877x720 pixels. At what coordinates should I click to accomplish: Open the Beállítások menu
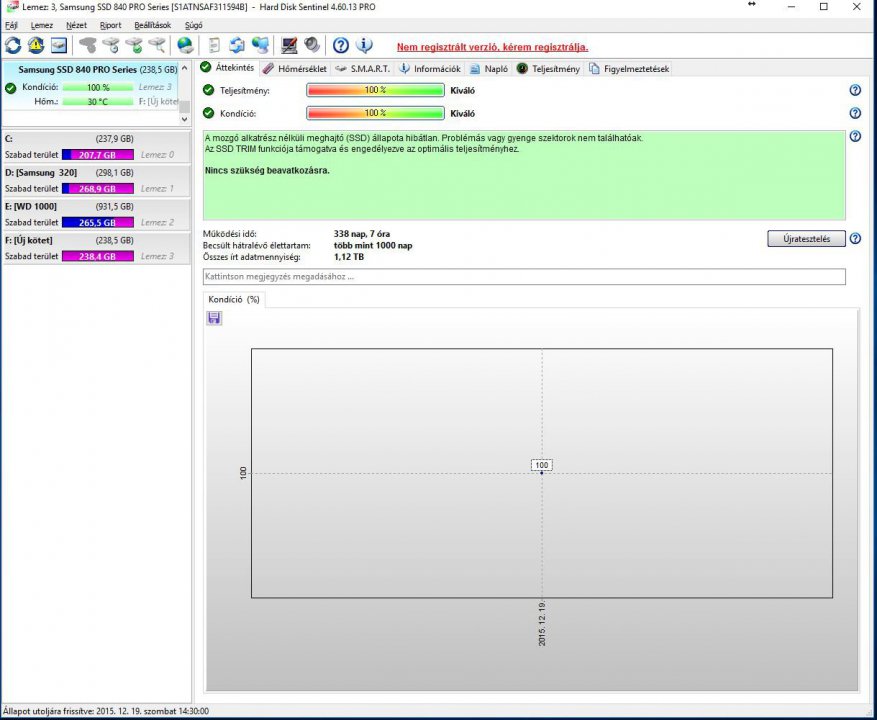153,25
